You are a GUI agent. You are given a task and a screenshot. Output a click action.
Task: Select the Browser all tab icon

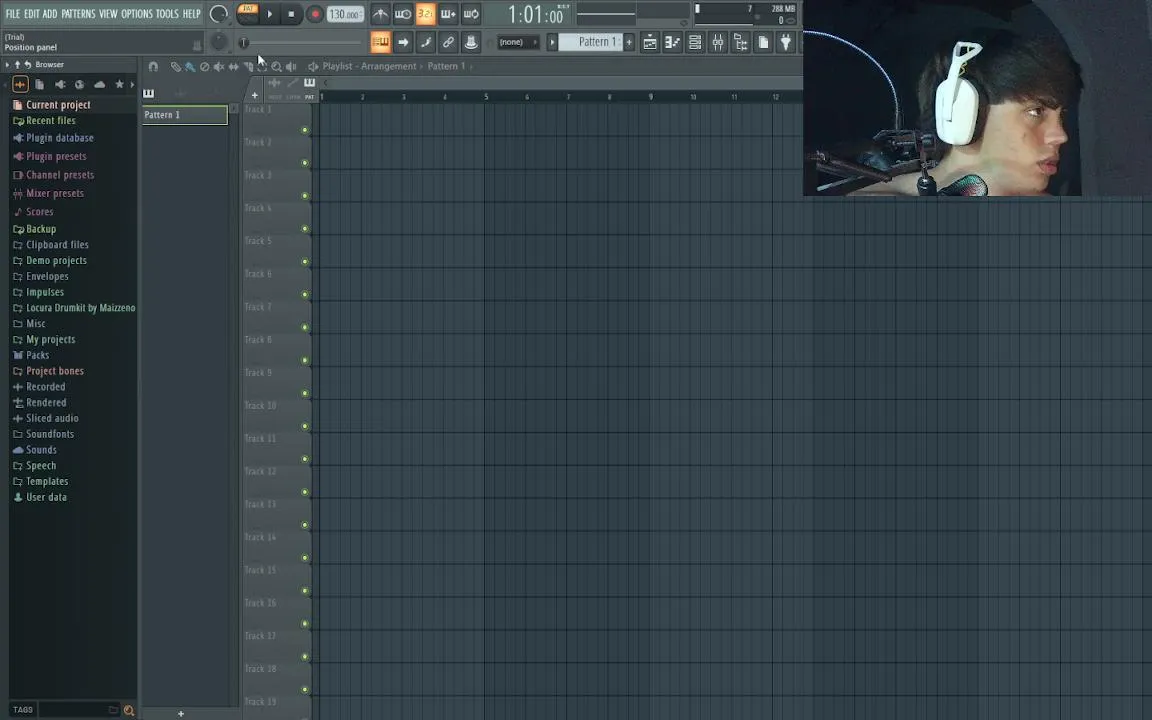coord(21,84)
